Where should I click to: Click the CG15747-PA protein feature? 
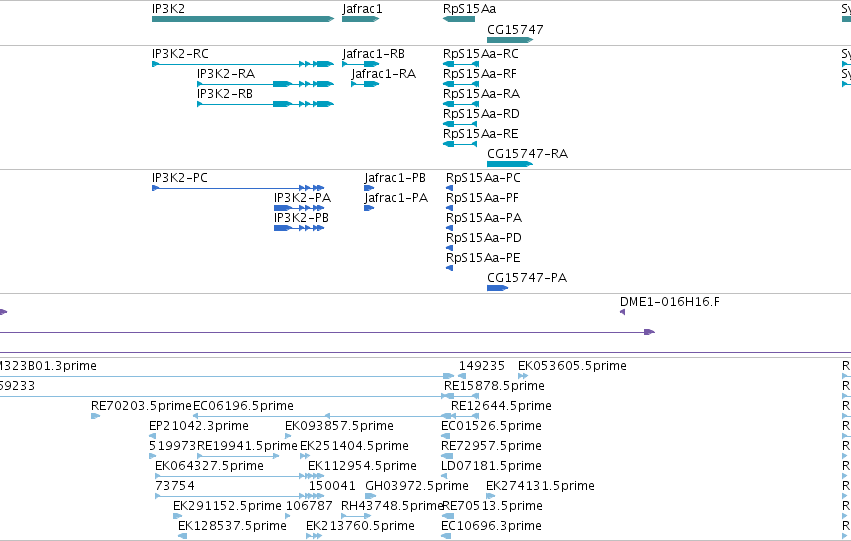pyautogui.click(x=497, y=288)
